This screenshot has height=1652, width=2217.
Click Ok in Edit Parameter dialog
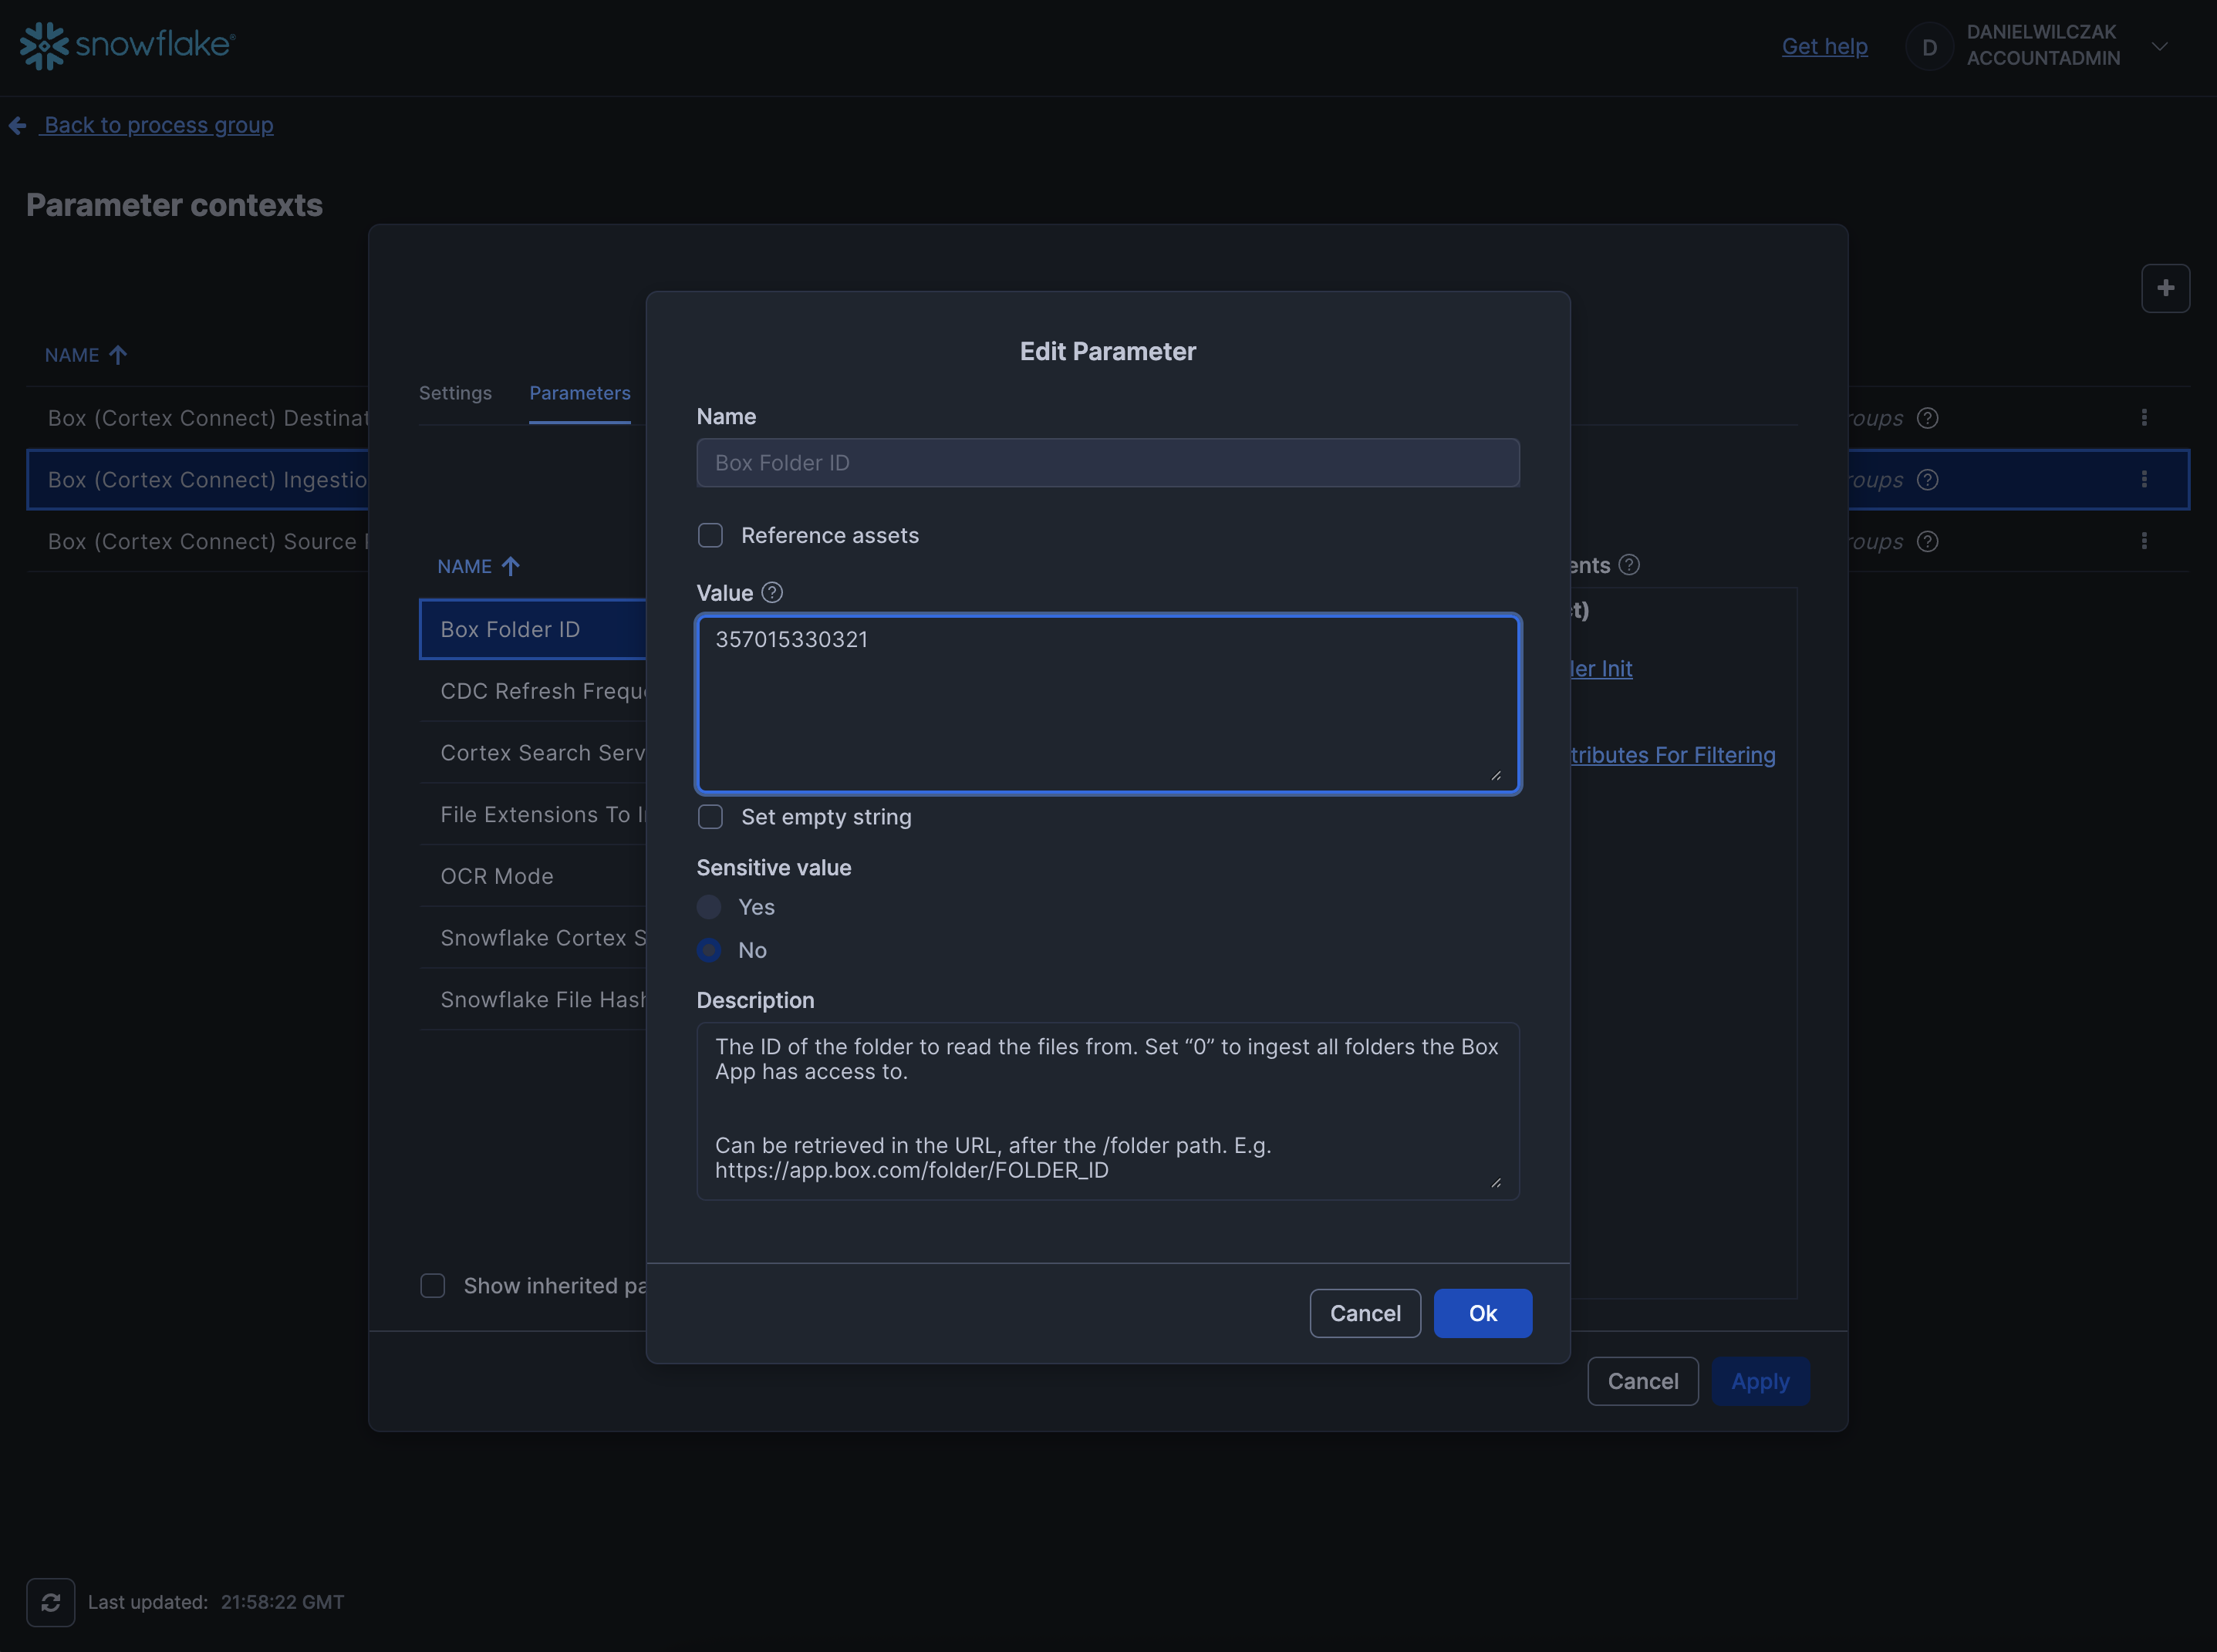(x=1482, y=1313)
